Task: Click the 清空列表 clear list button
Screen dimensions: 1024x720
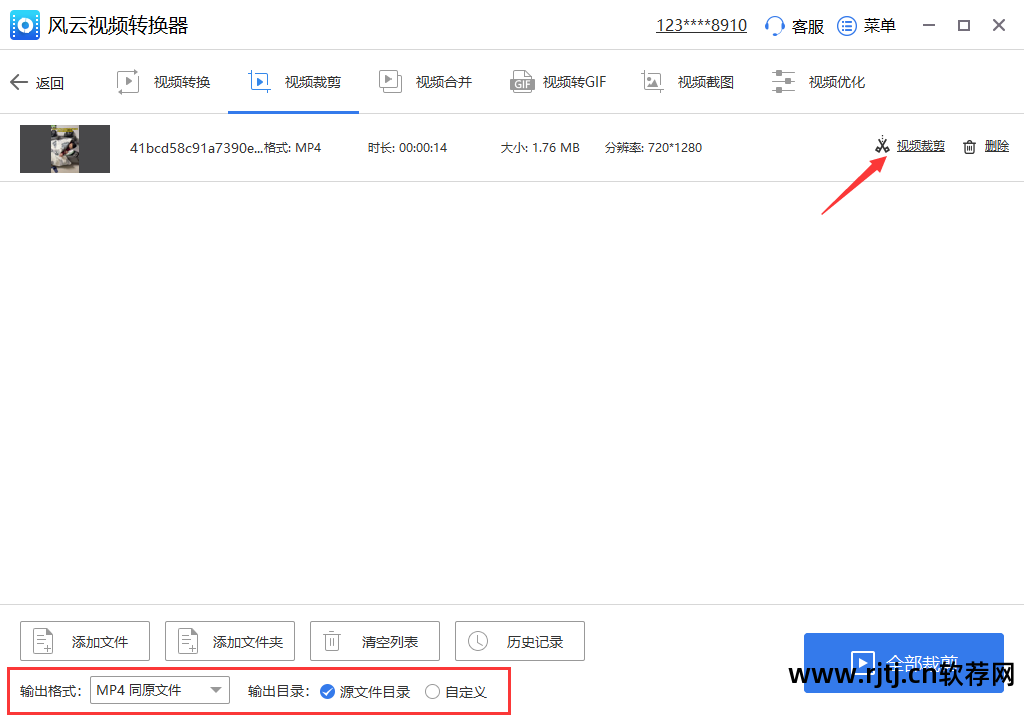Action: tap(375, 640)
